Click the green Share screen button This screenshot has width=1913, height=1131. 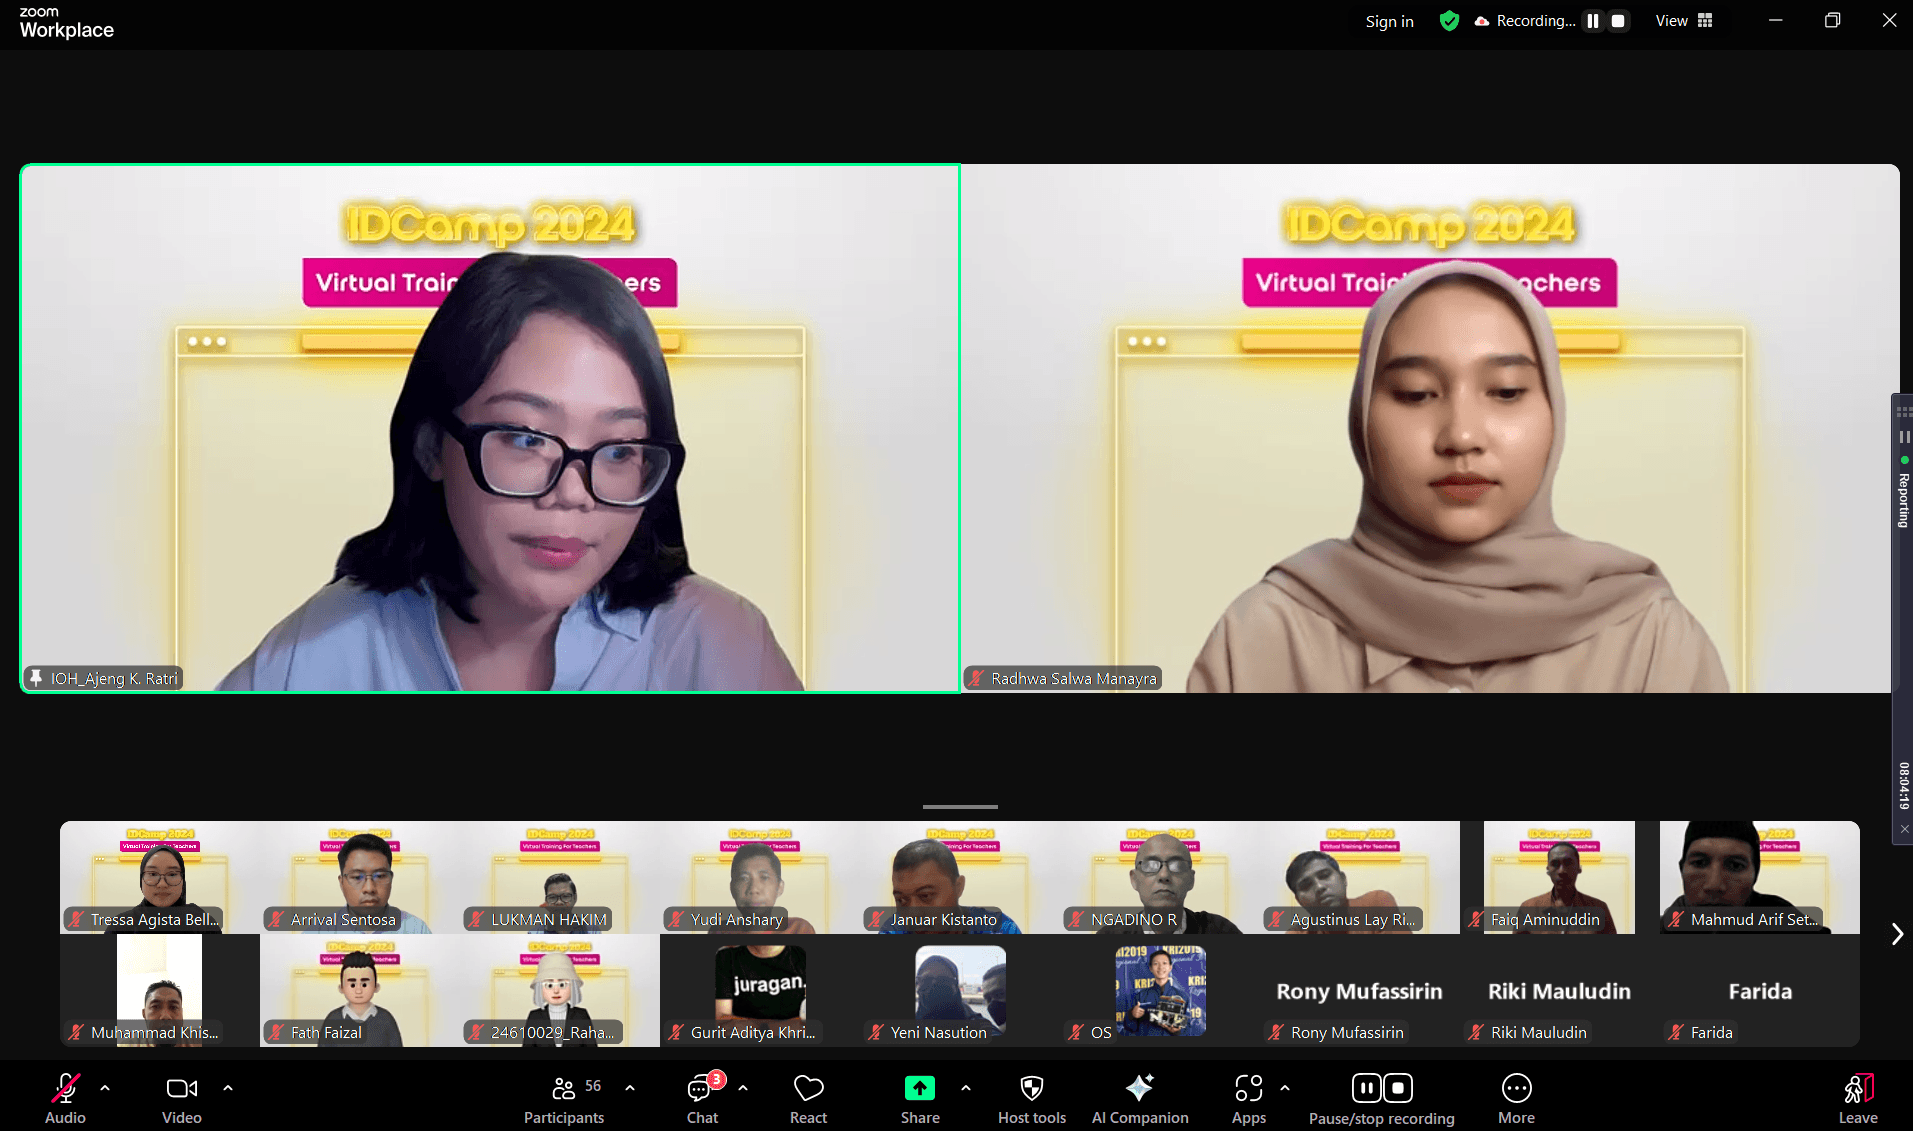coord(920,1088)
